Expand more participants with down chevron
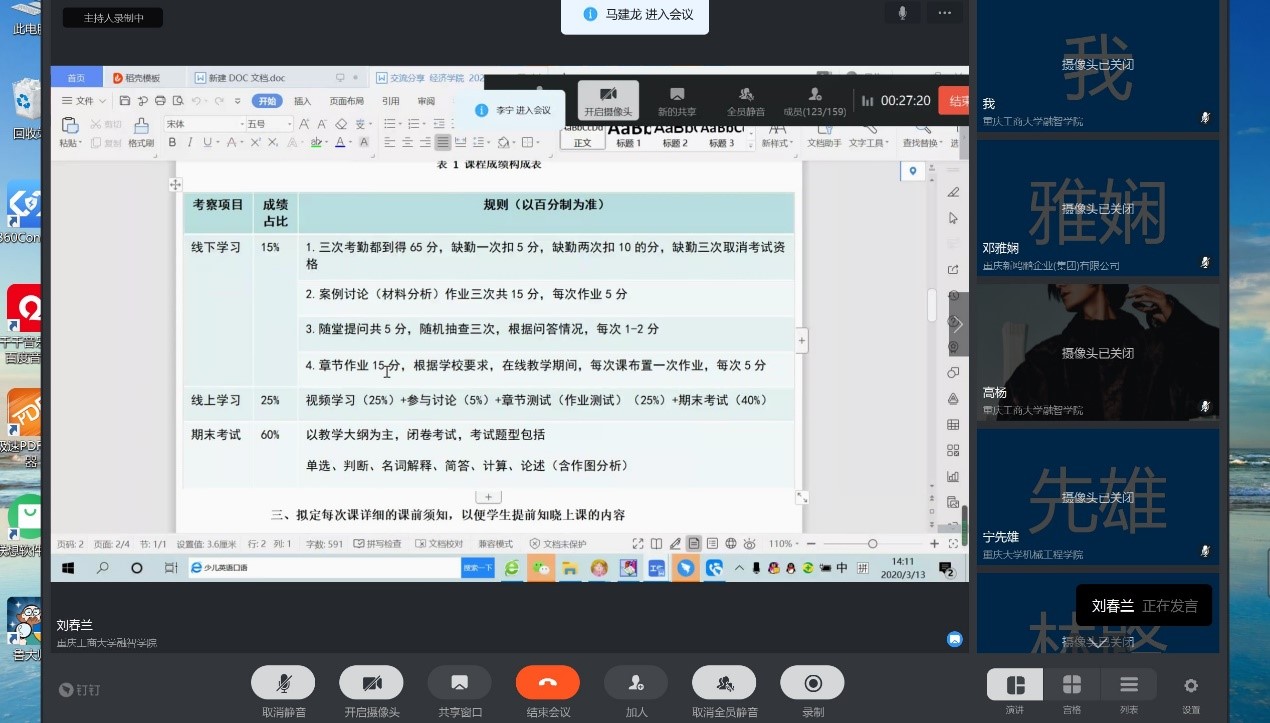The height and width of the screenshot is (723, 1270). [1097, 643]
